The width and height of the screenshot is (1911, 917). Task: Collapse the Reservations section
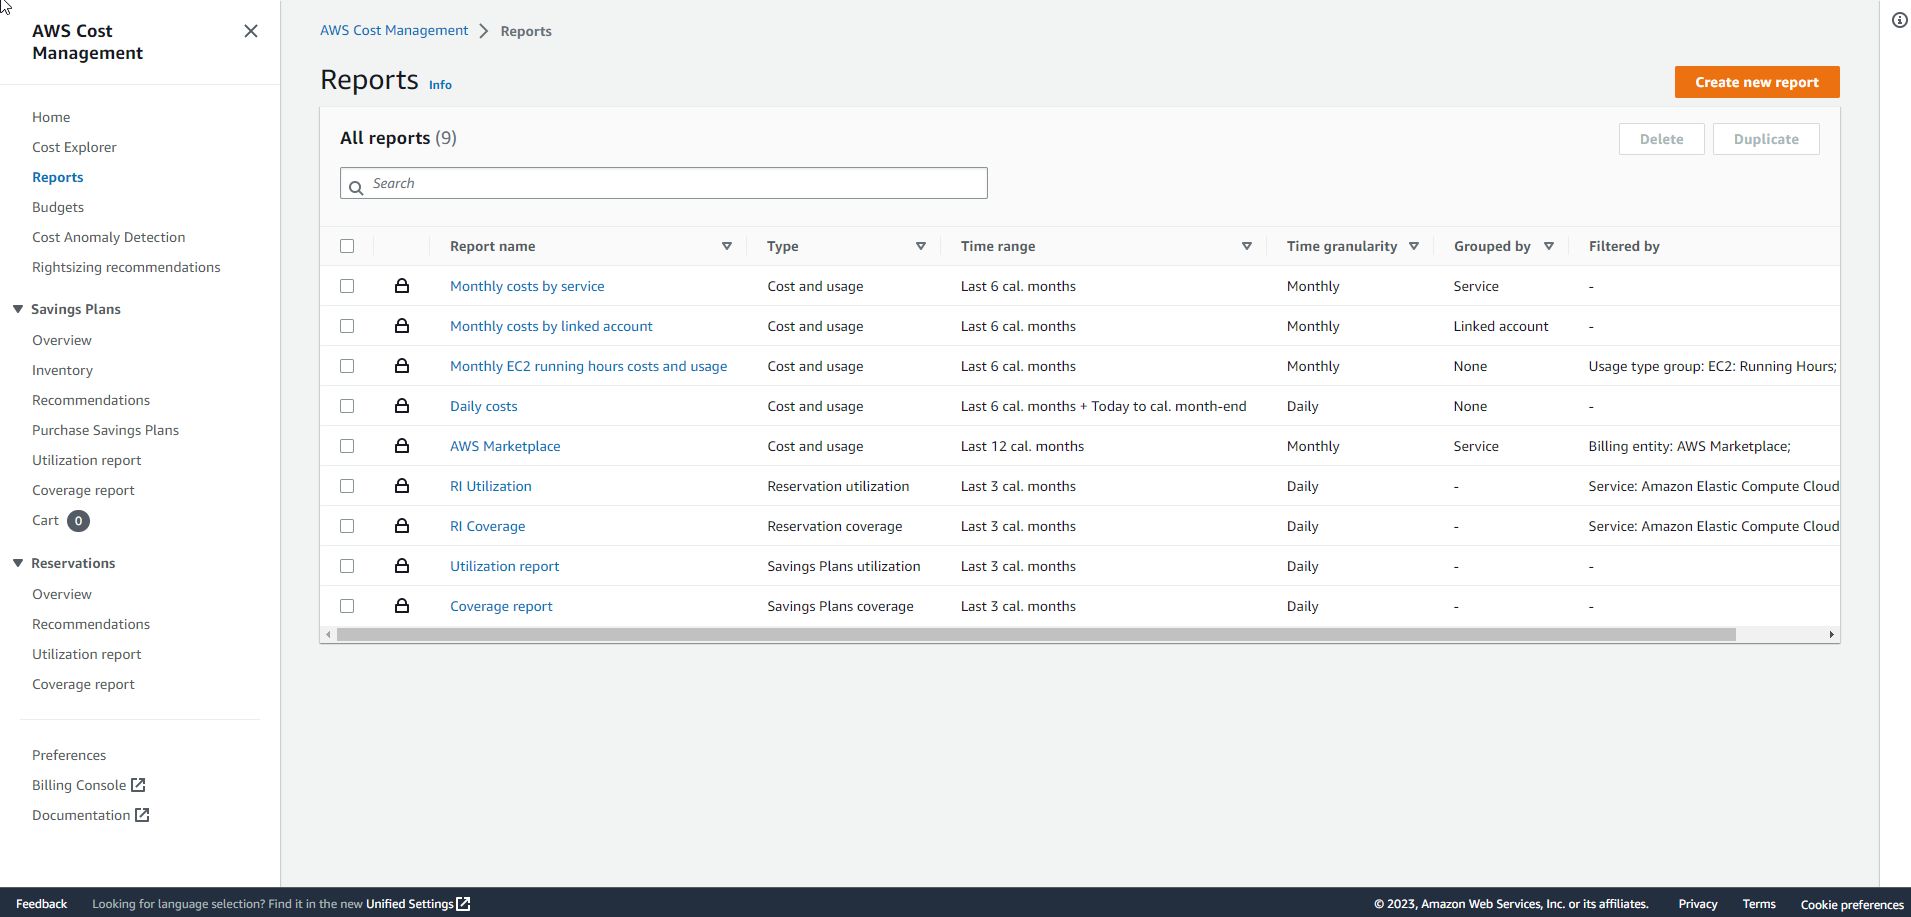click(x=18, y=563)
